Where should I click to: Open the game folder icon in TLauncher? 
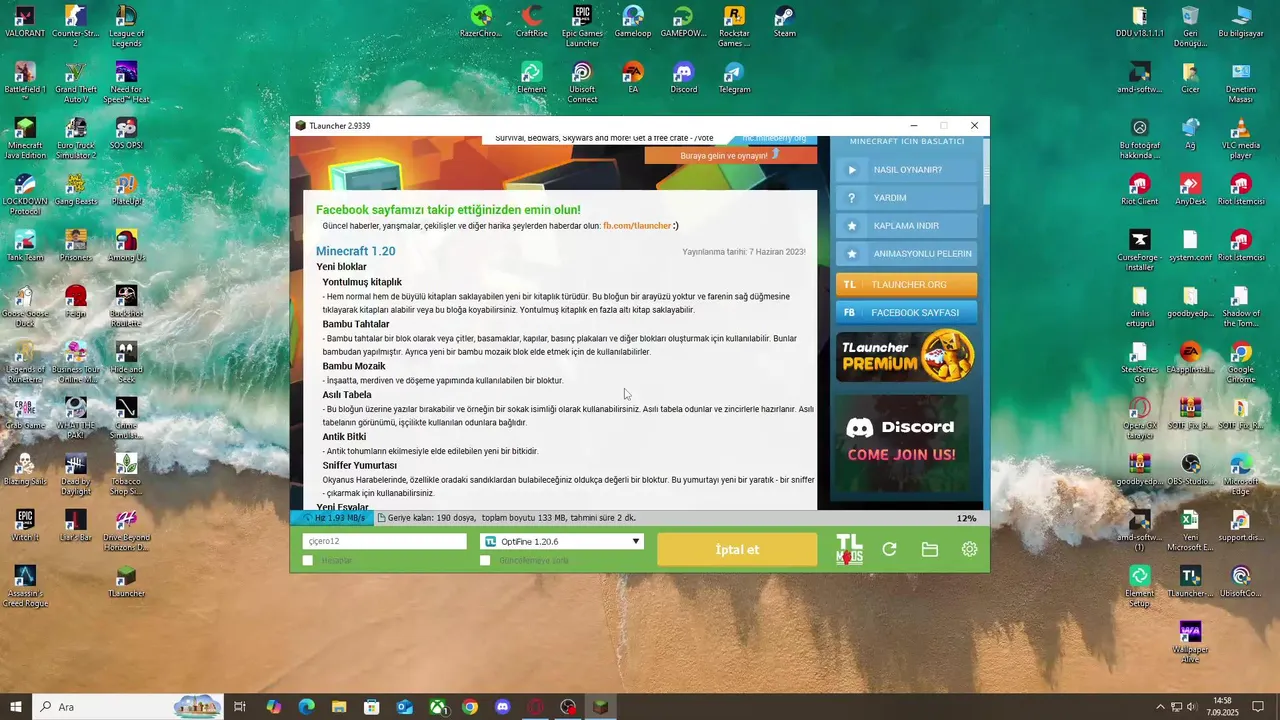click(x=929, y=549)
